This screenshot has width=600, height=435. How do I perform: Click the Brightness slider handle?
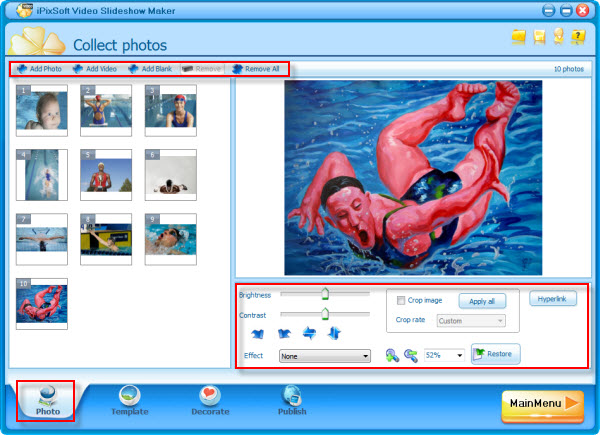(x=325, y=293)
